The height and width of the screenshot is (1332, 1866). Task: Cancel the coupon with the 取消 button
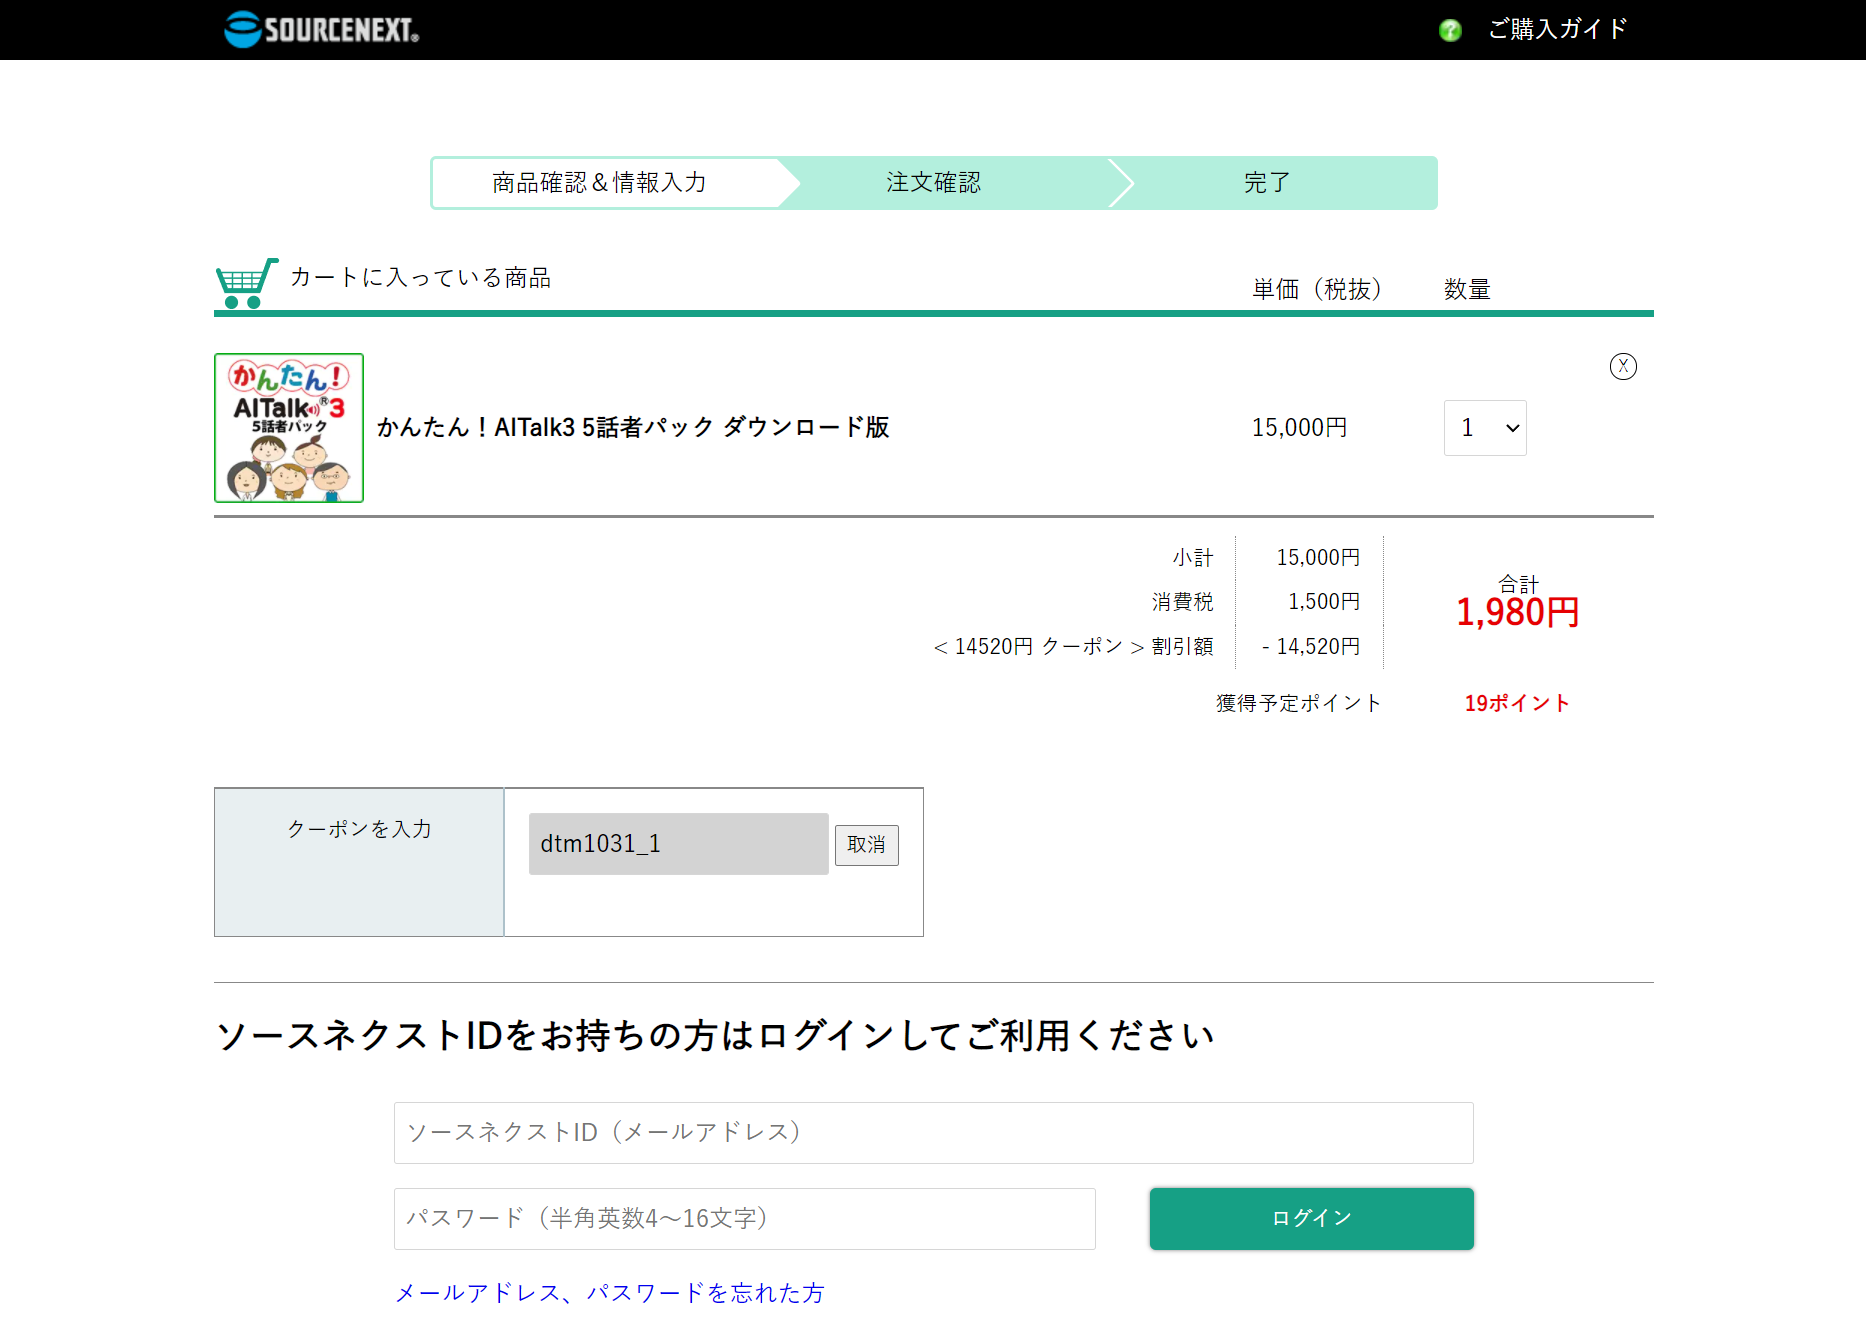(x=867, y=845)
